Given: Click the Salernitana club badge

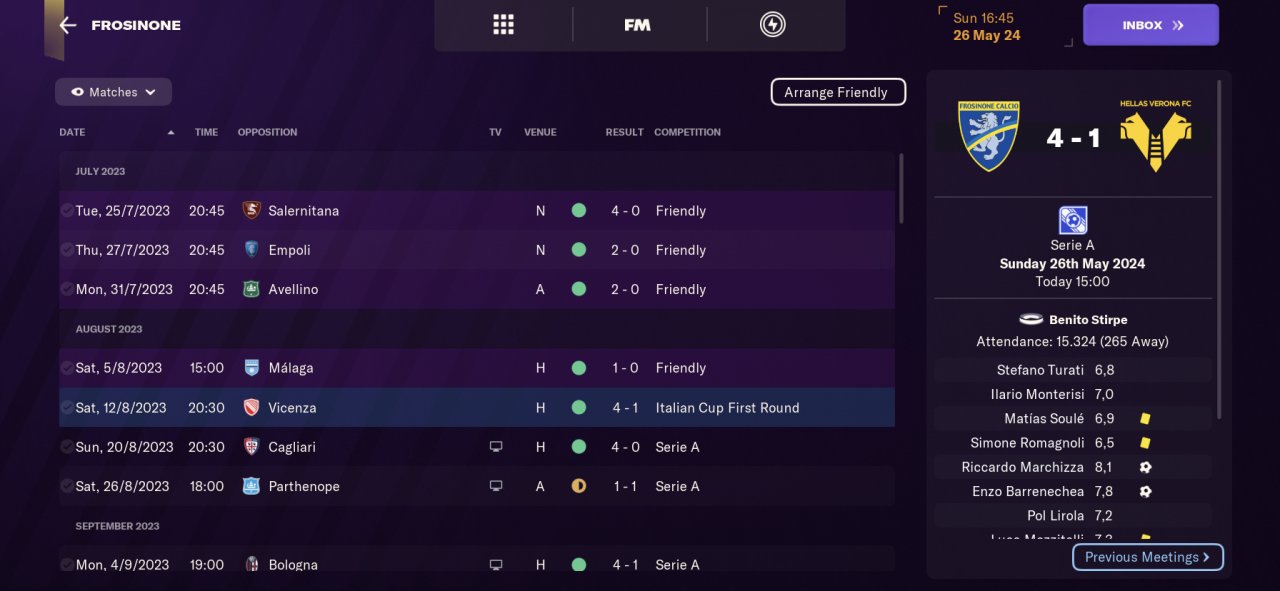Looking at the screenshot, I should pos(251,211).
